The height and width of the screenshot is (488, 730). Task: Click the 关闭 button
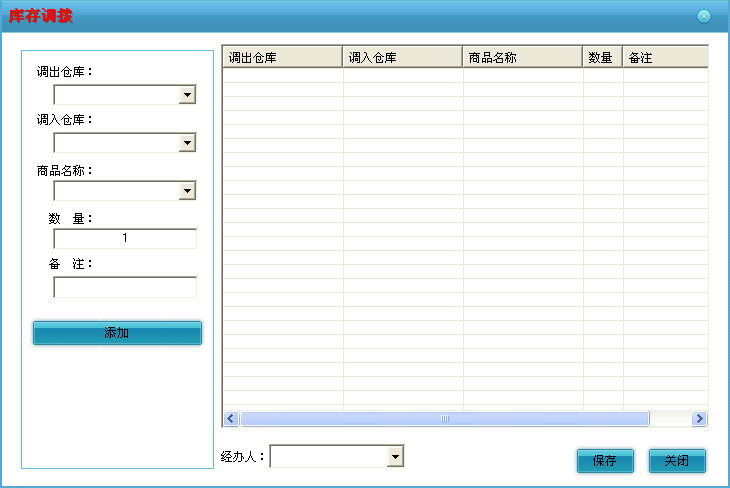[x=677, y=461]
